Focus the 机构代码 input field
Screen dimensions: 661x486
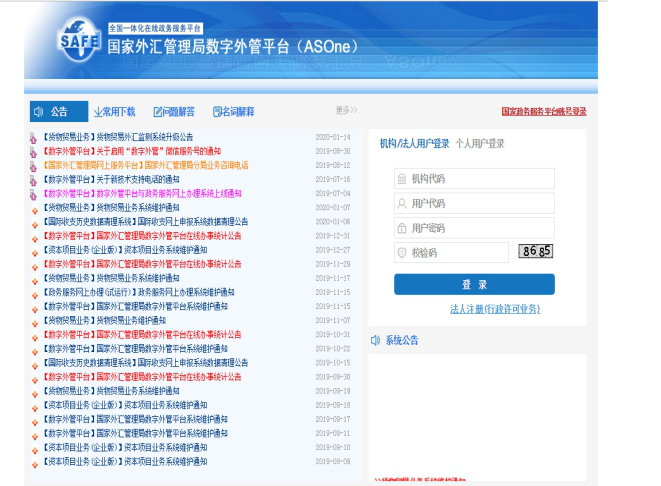[x=474, y=179]
